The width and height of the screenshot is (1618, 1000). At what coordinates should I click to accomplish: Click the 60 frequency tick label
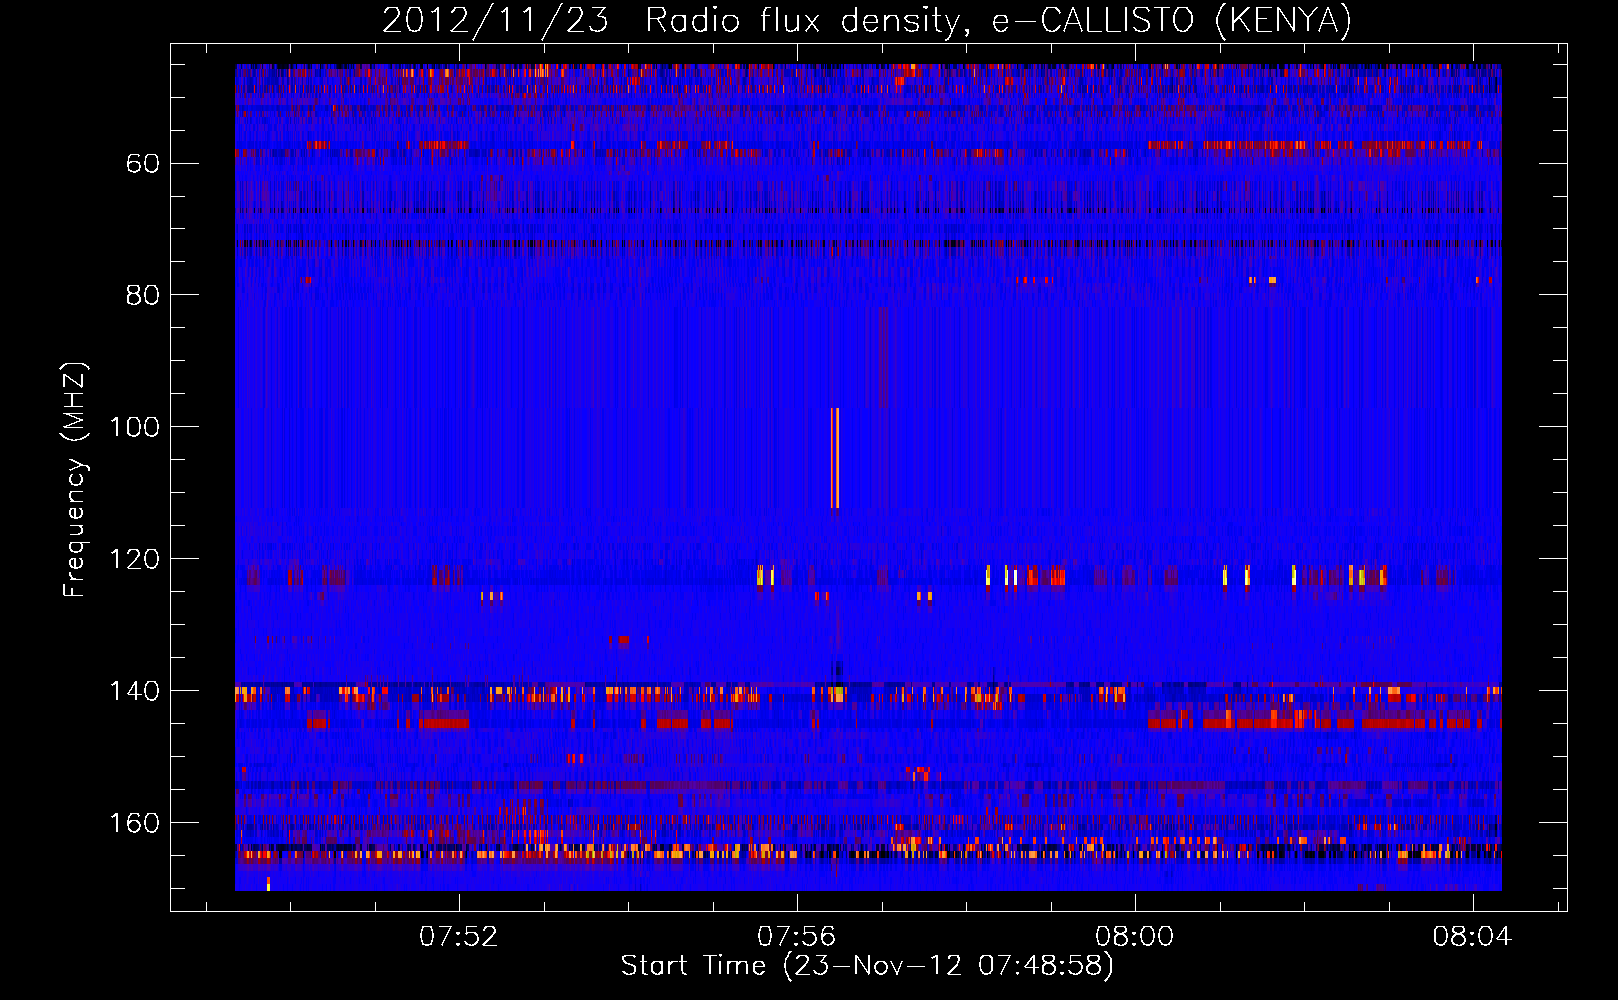(142, 163)
